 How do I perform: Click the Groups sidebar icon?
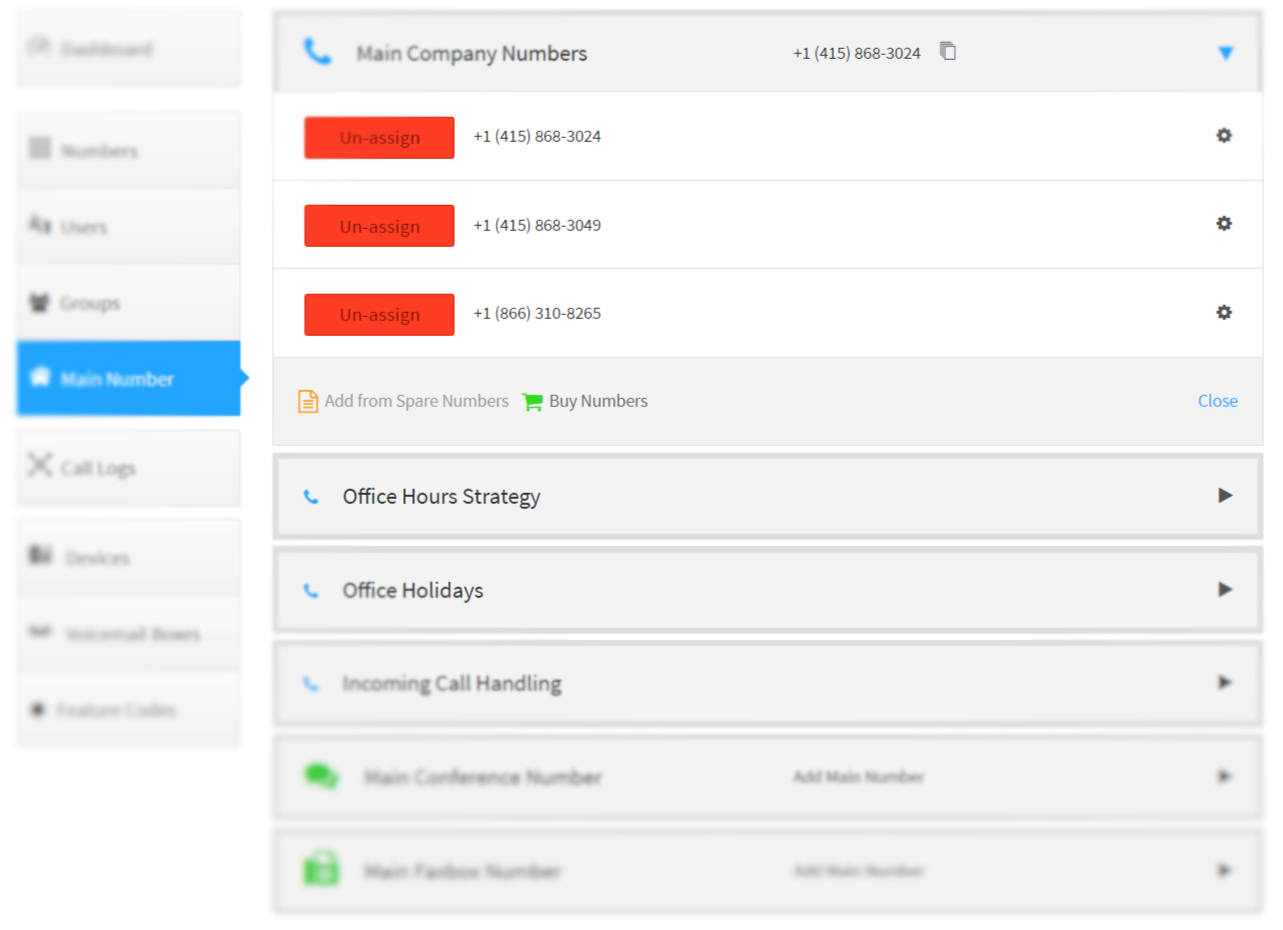click(40, 302)
